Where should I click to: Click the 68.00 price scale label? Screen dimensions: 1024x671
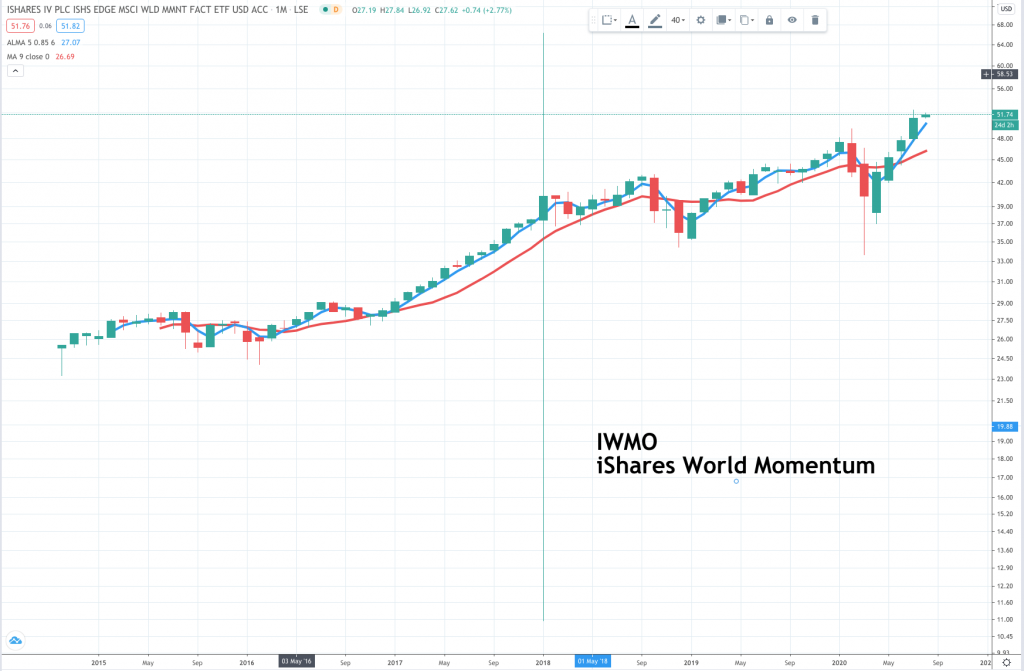click(1004, 25)
